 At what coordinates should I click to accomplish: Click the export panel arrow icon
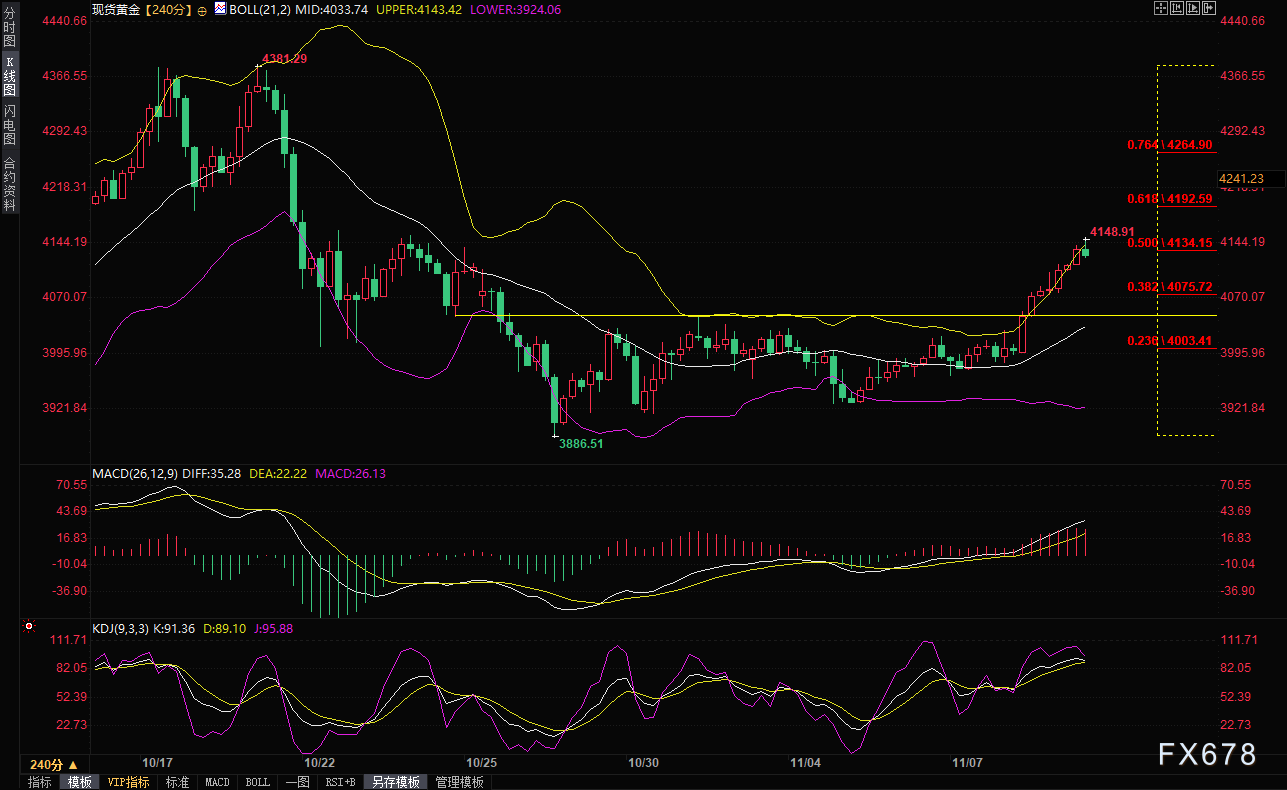pyautogui.click(x=1208, y=8)
